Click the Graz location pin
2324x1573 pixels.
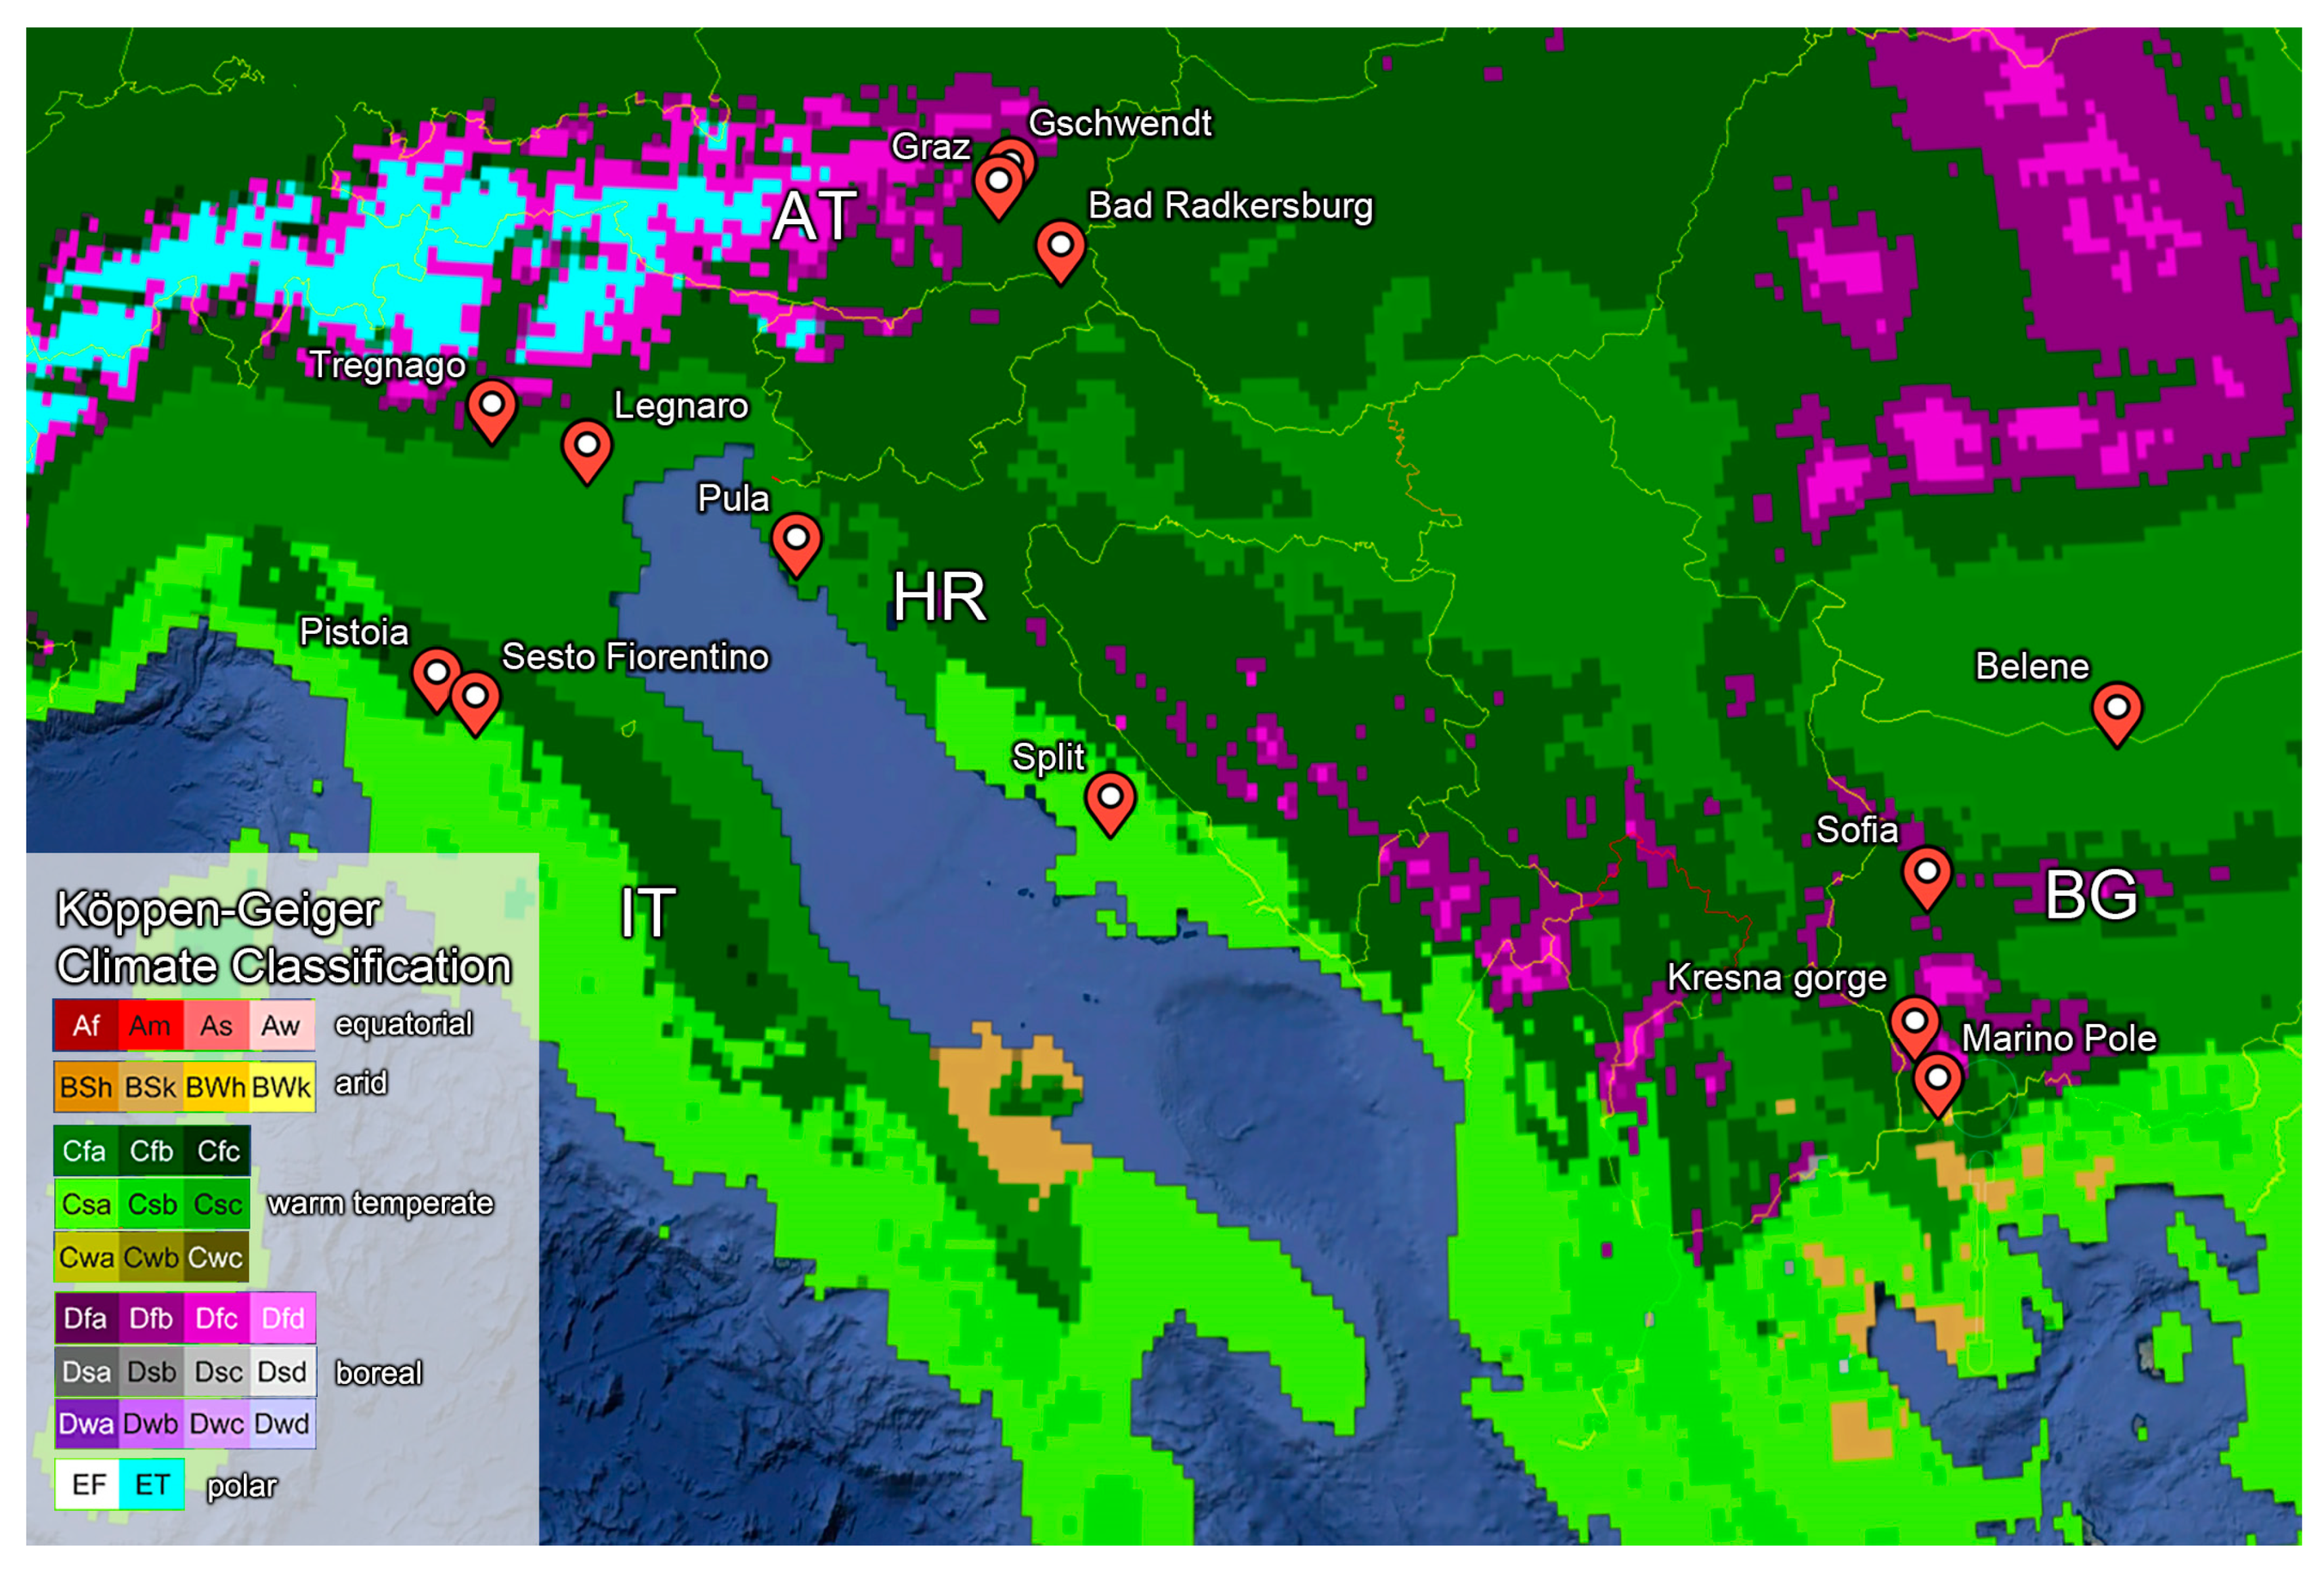coord(998,183)
